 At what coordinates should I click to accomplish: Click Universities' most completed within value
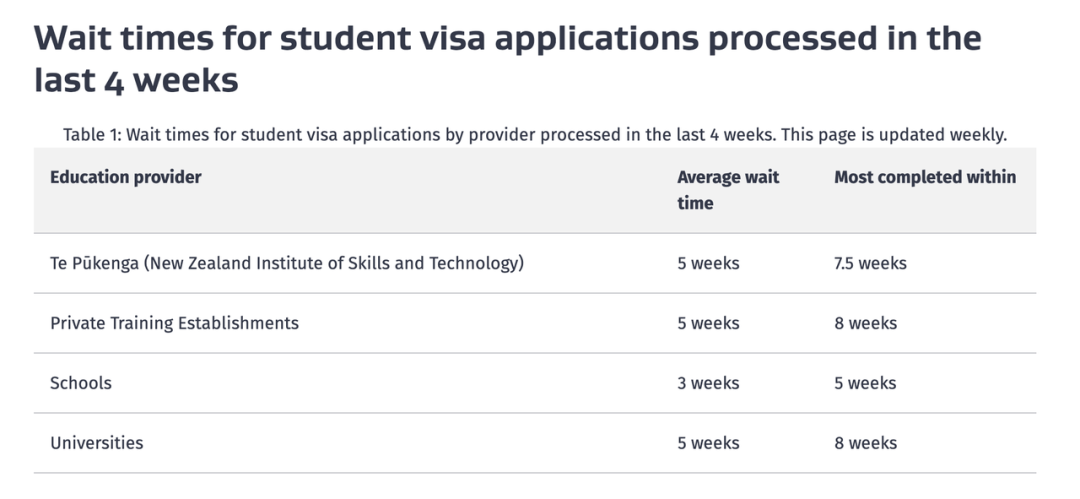pos(865,443)
